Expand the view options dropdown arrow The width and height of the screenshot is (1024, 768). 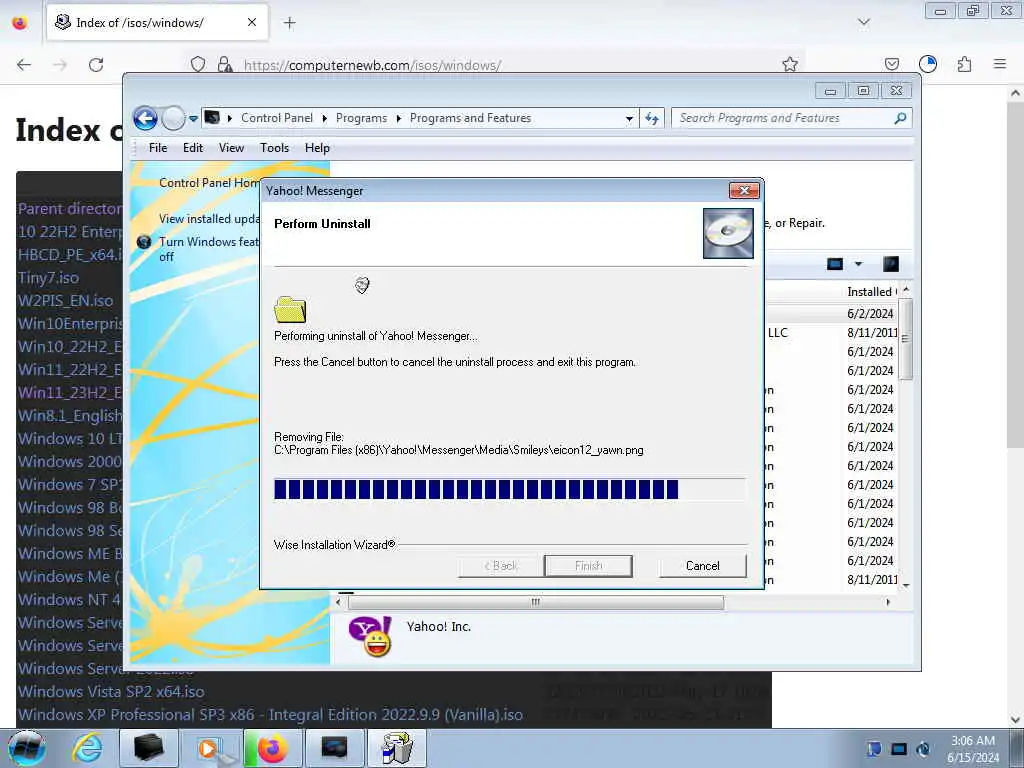[859, 264]
